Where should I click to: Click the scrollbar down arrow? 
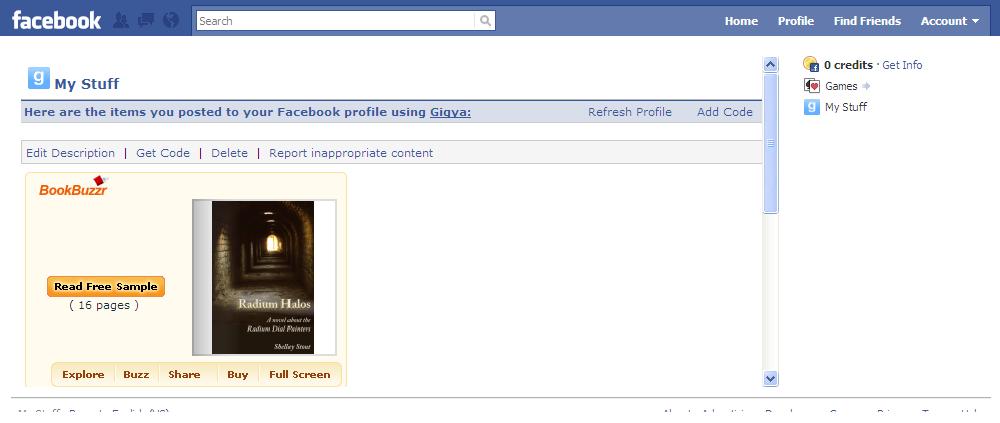pos(770,379)
